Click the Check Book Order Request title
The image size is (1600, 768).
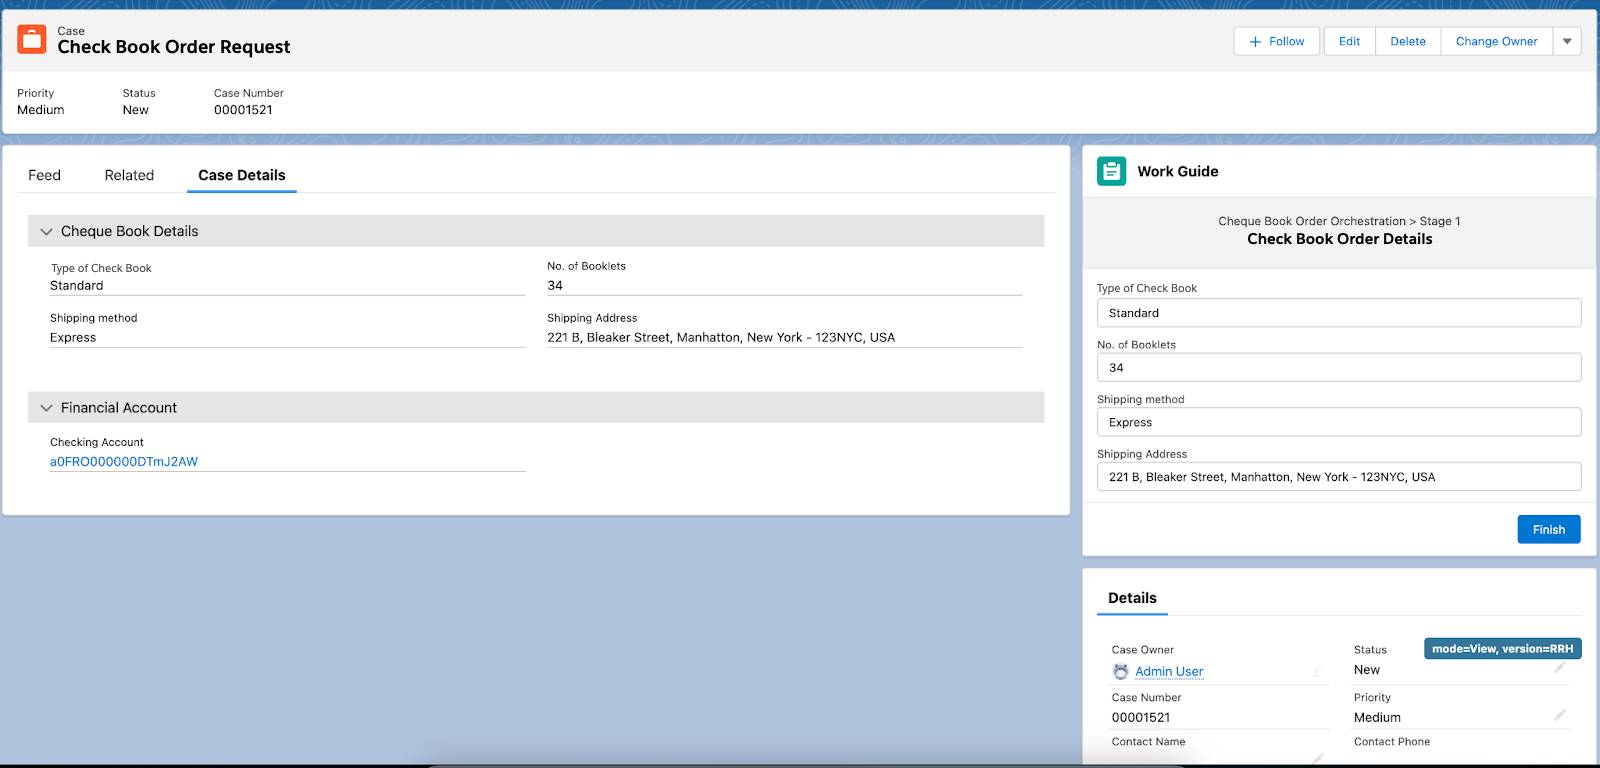[174, 47]
